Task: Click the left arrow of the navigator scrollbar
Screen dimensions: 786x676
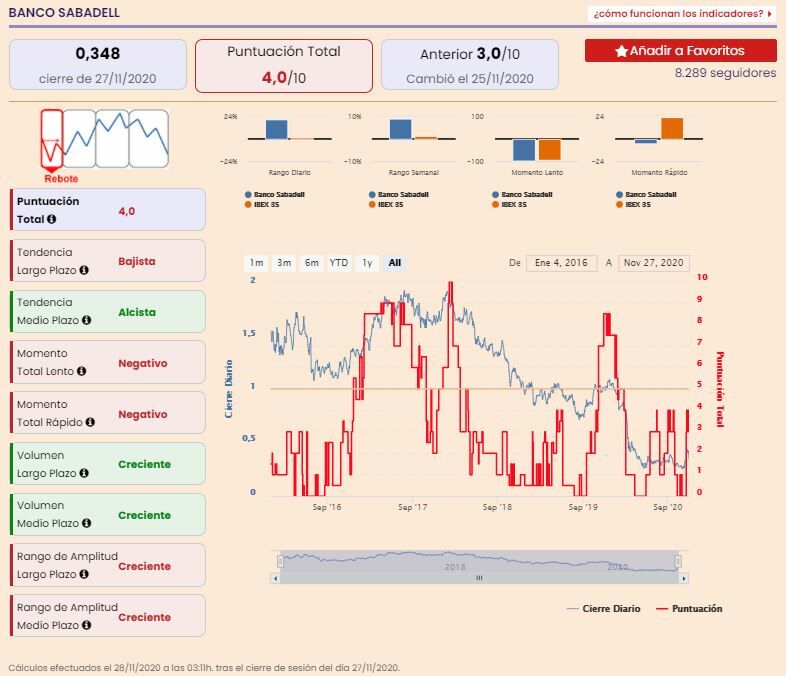Action: 275,578
